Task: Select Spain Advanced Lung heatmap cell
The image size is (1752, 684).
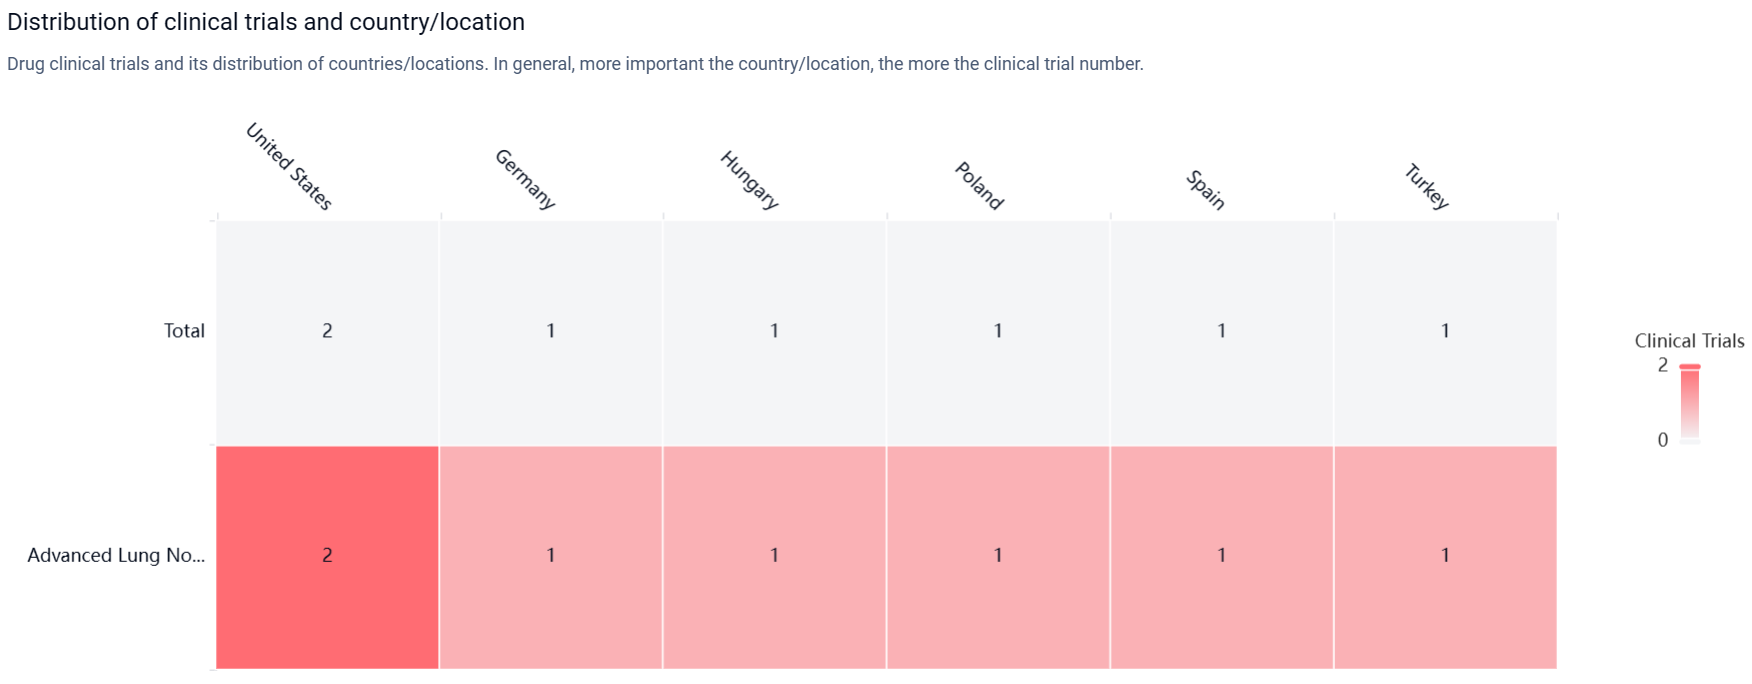Action: pos(1221,556)
